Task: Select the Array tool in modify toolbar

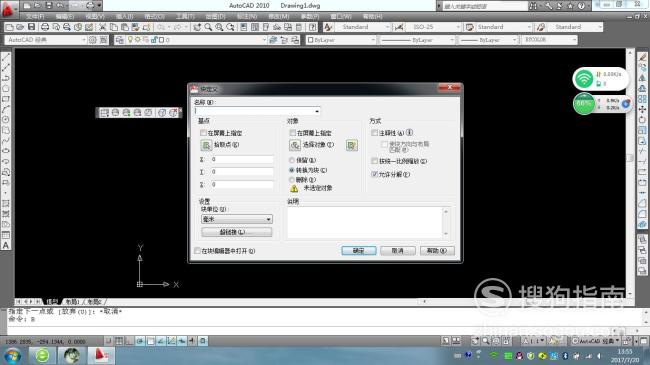Action: coord(642,99)
